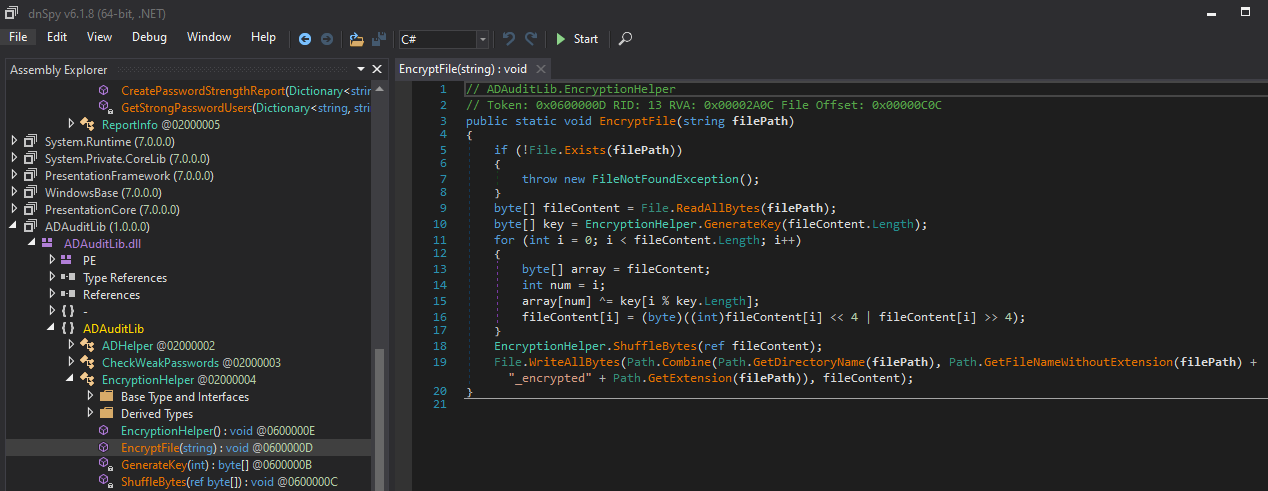
Task: Click PresentationFramework assembly icon
Action: tap(30, 175)
